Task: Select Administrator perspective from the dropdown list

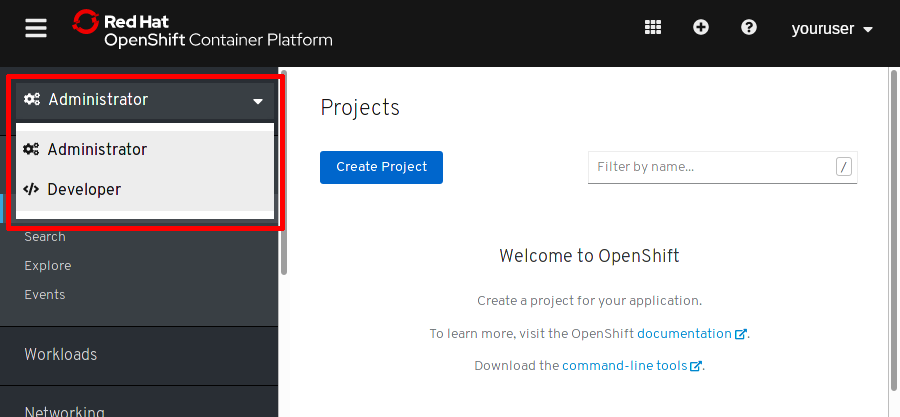Action: click(x=145, y=150)
